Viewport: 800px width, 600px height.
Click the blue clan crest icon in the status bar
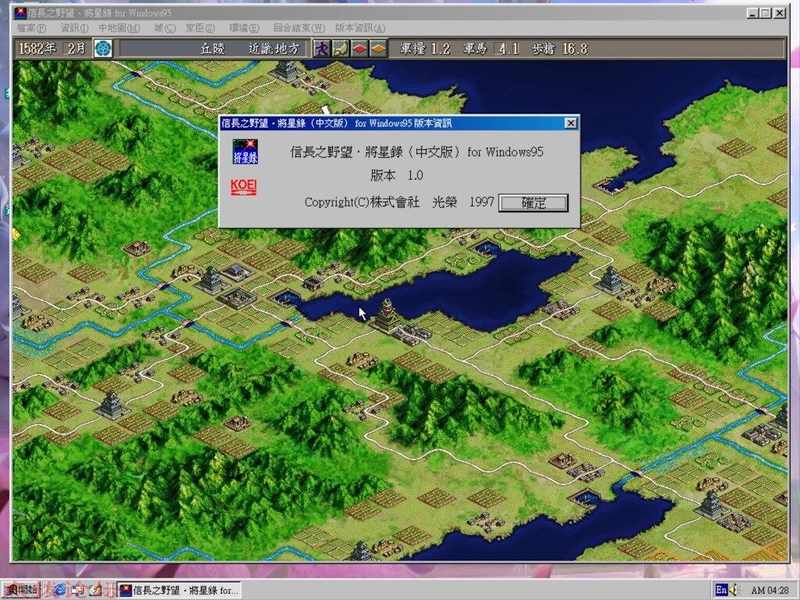tap(103, 49)
